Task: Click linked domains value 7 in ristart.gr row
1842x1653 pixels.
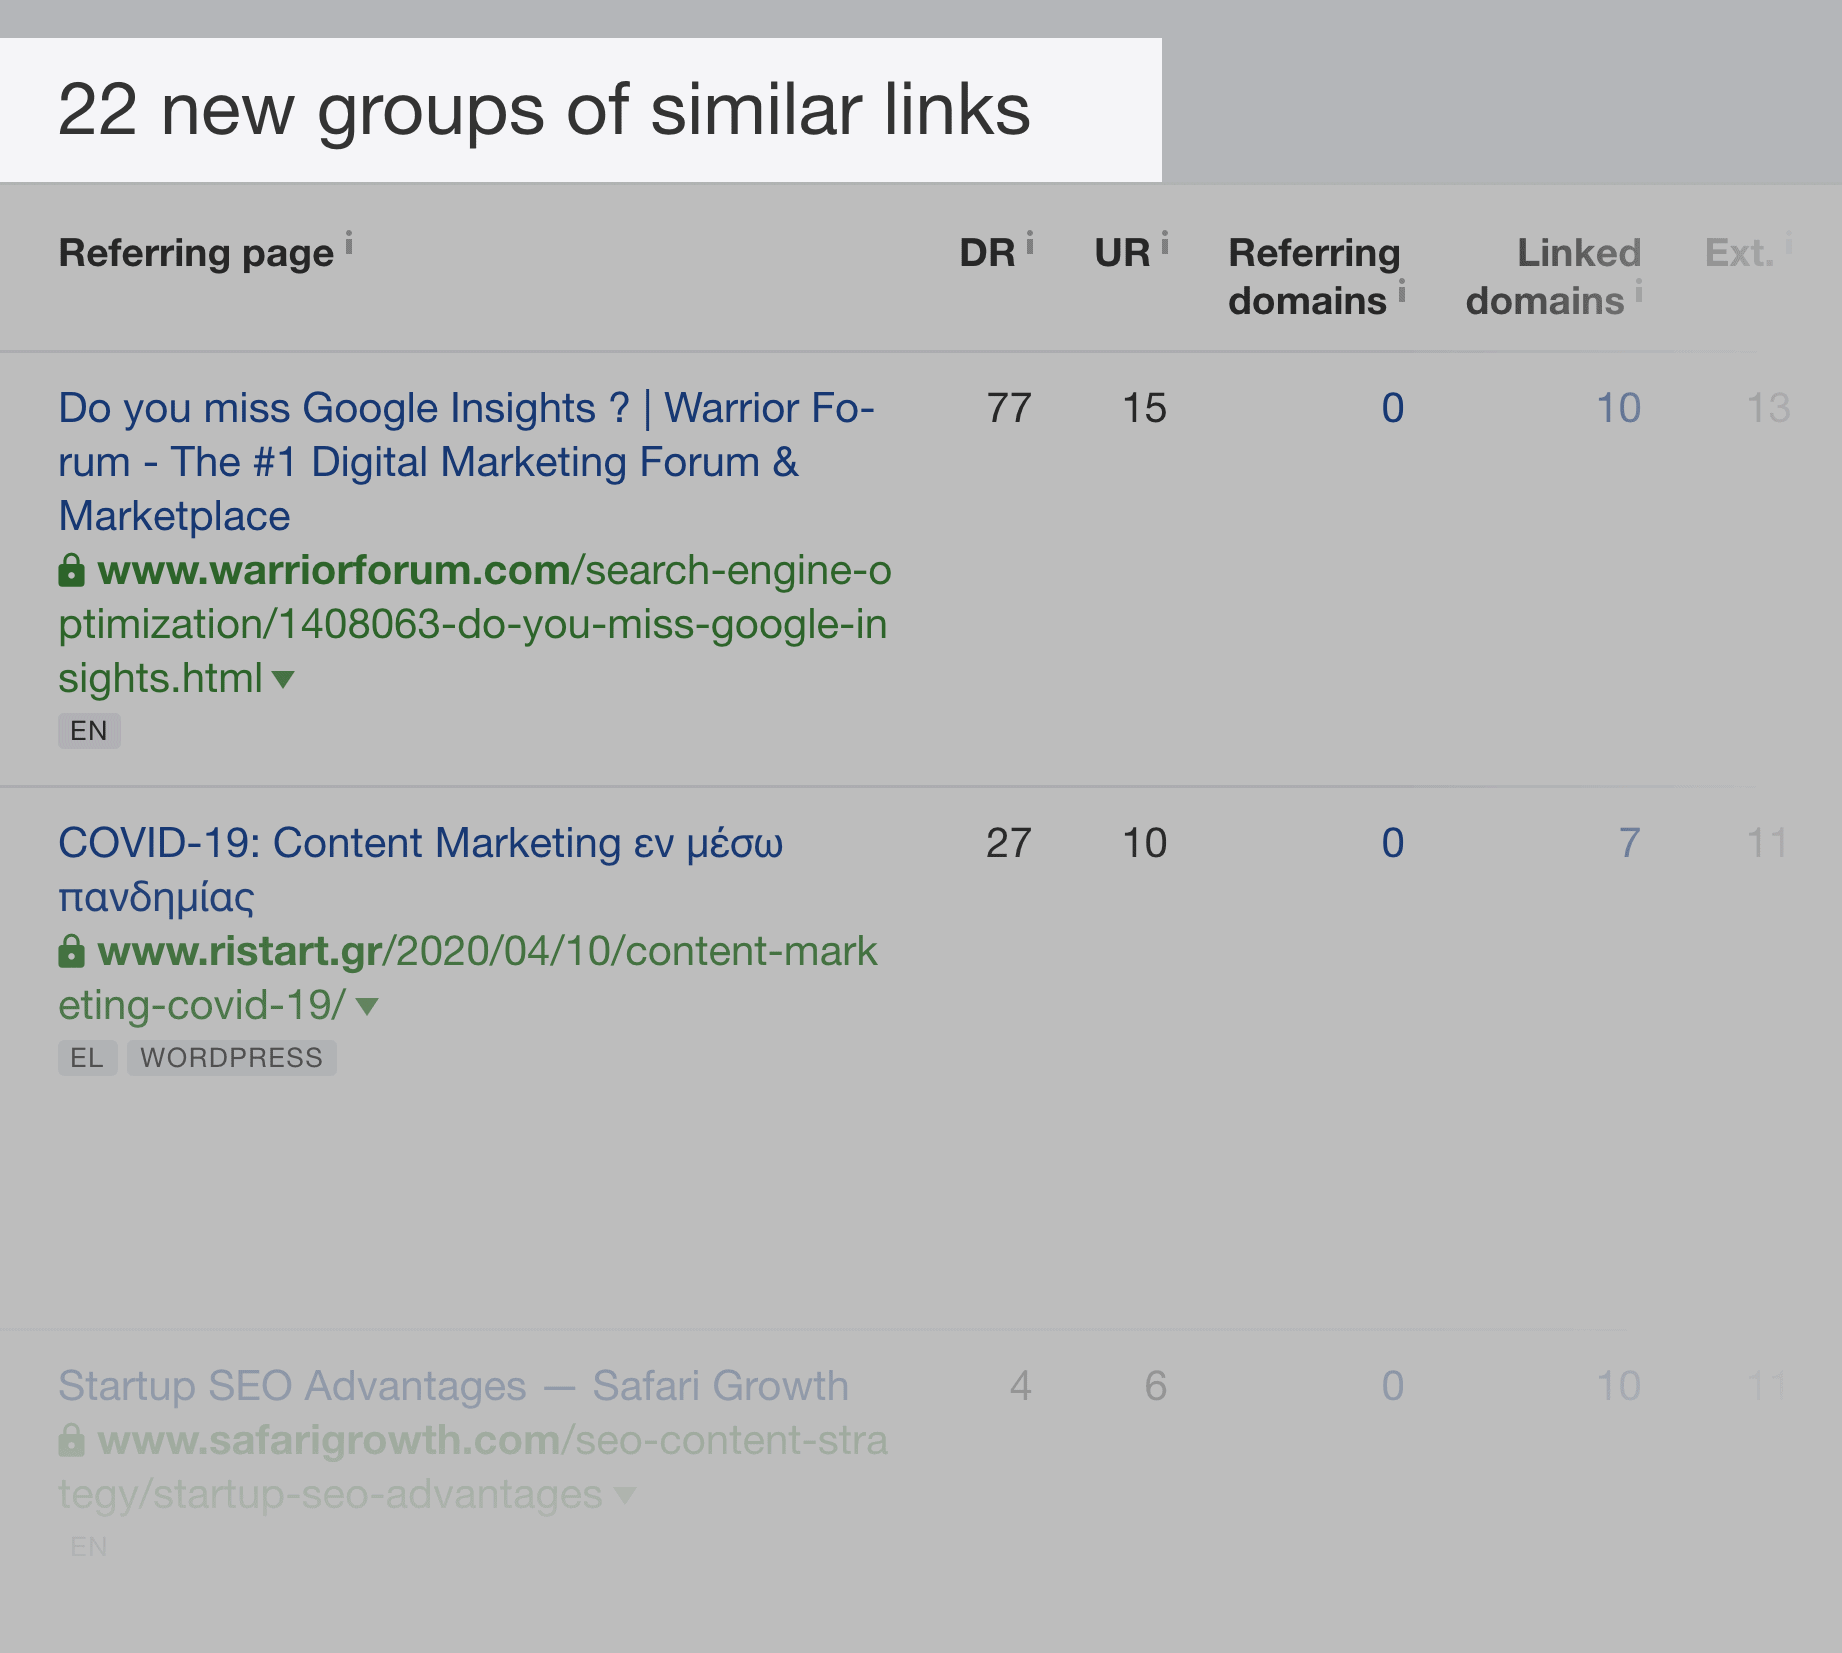Action: point(1629,843)
